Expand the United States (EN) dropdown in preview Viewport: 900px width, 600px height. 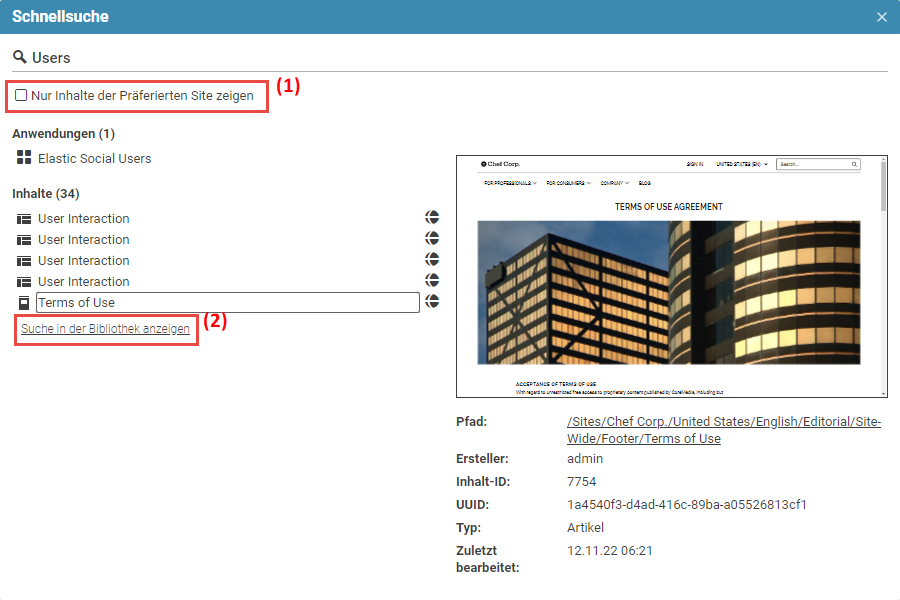coord(741,164)
